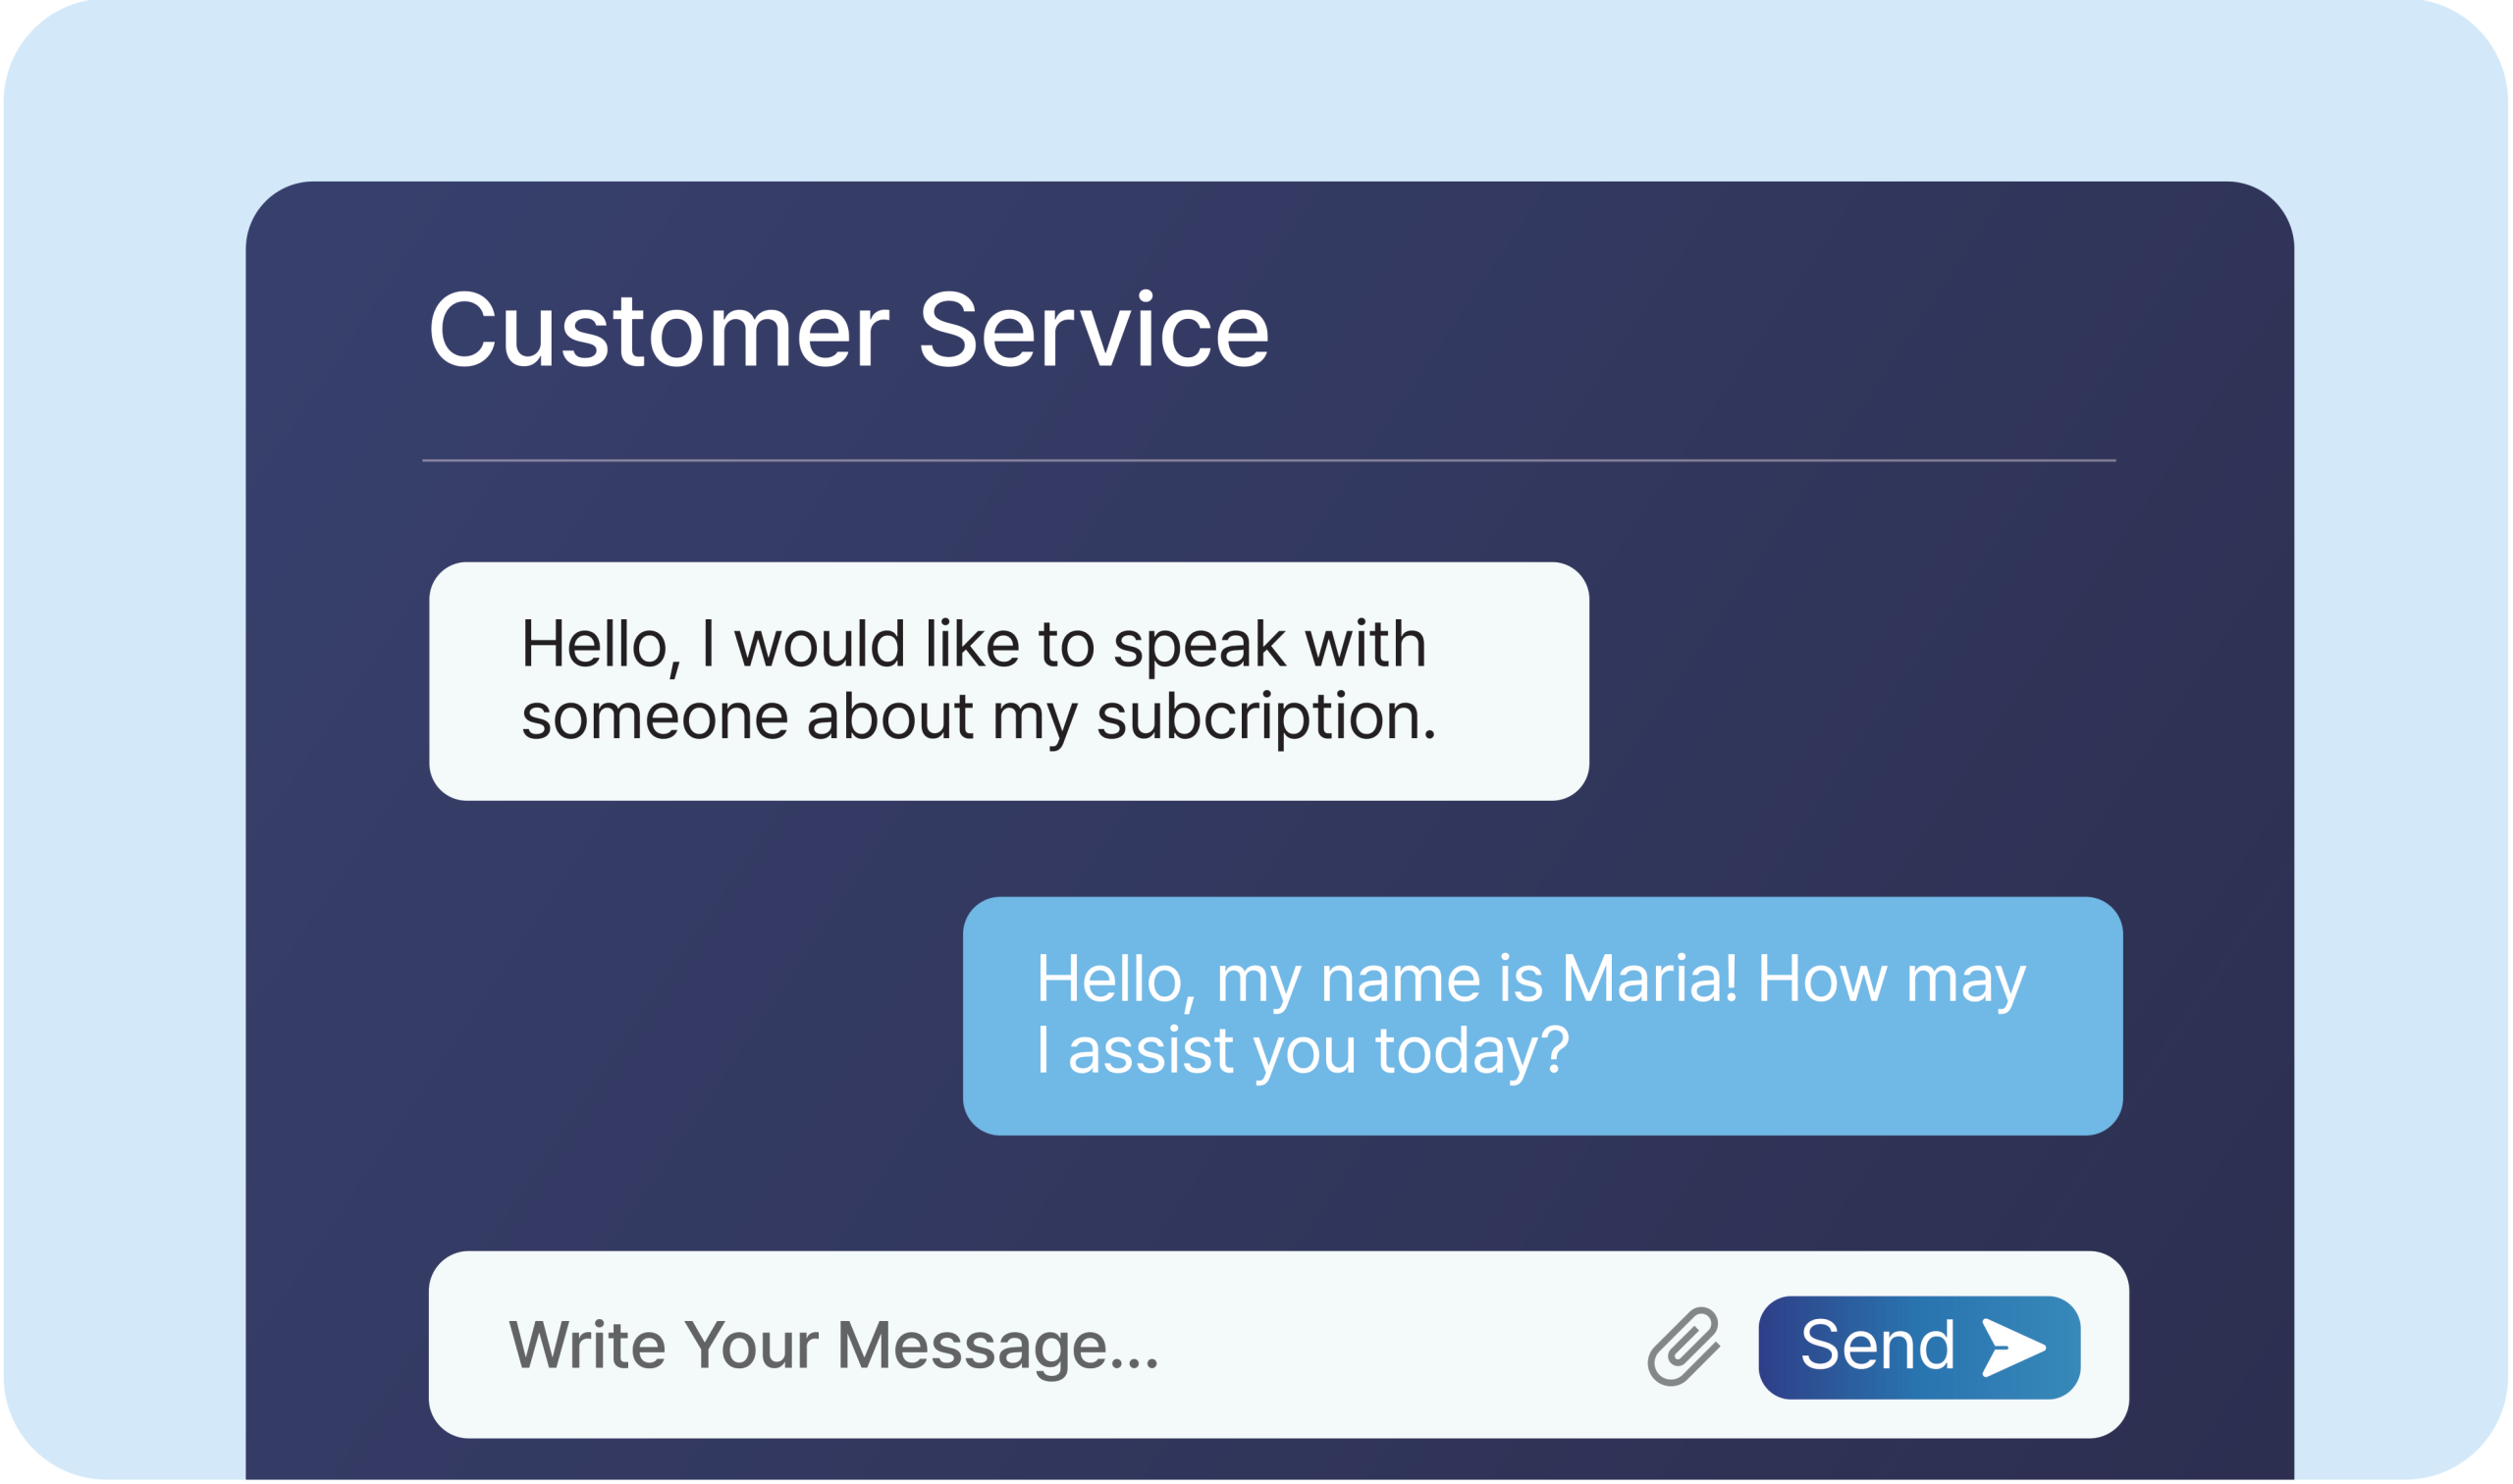This screenshot has height=1484, width=2513.
Task: Click the word "Customer" in the title
Action: (659, 330)
